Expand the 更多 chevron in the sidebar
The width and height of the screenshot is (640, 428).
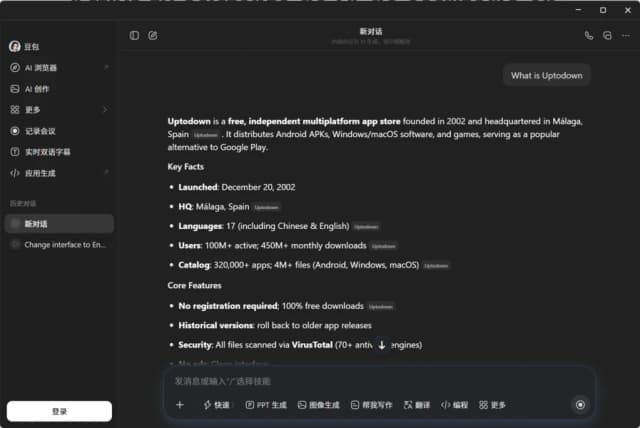105,109
